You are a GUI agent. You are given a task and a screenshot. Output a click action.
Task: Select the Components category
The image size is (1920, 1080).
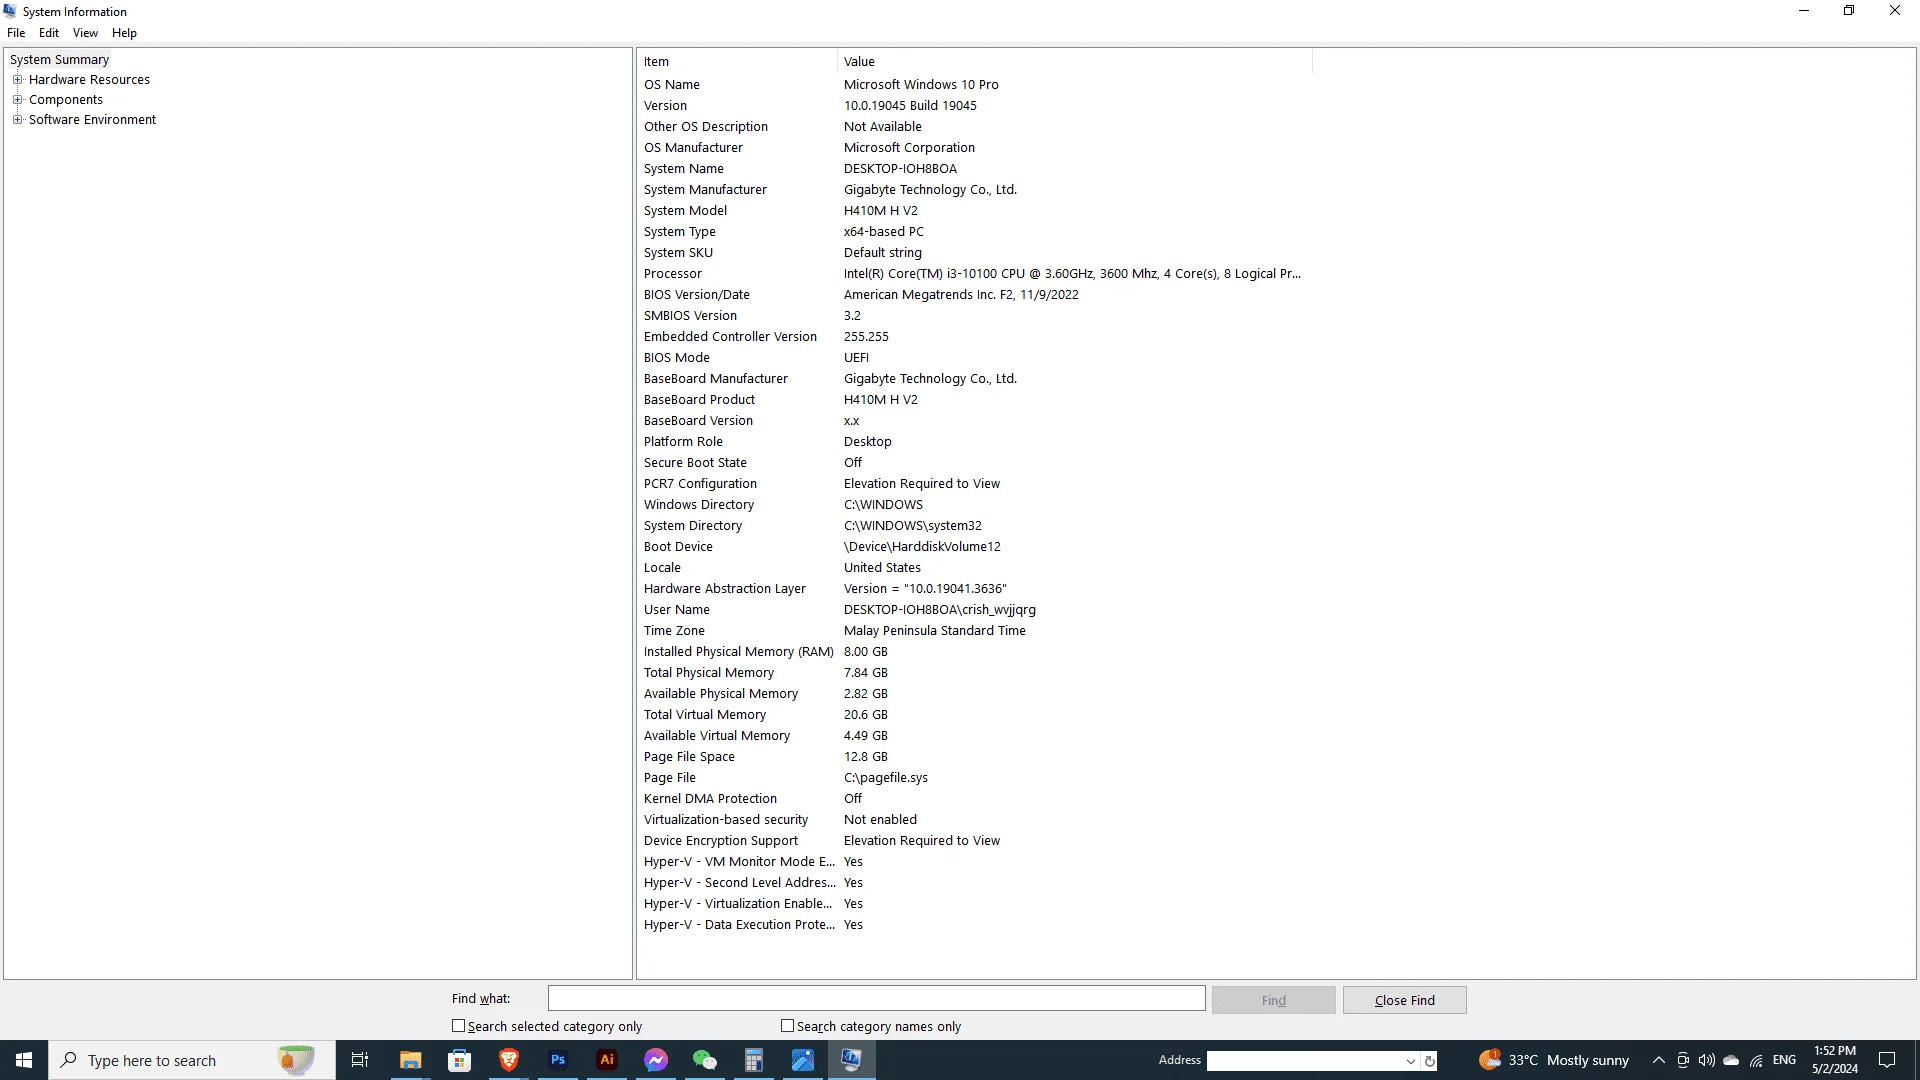[66, 100]
